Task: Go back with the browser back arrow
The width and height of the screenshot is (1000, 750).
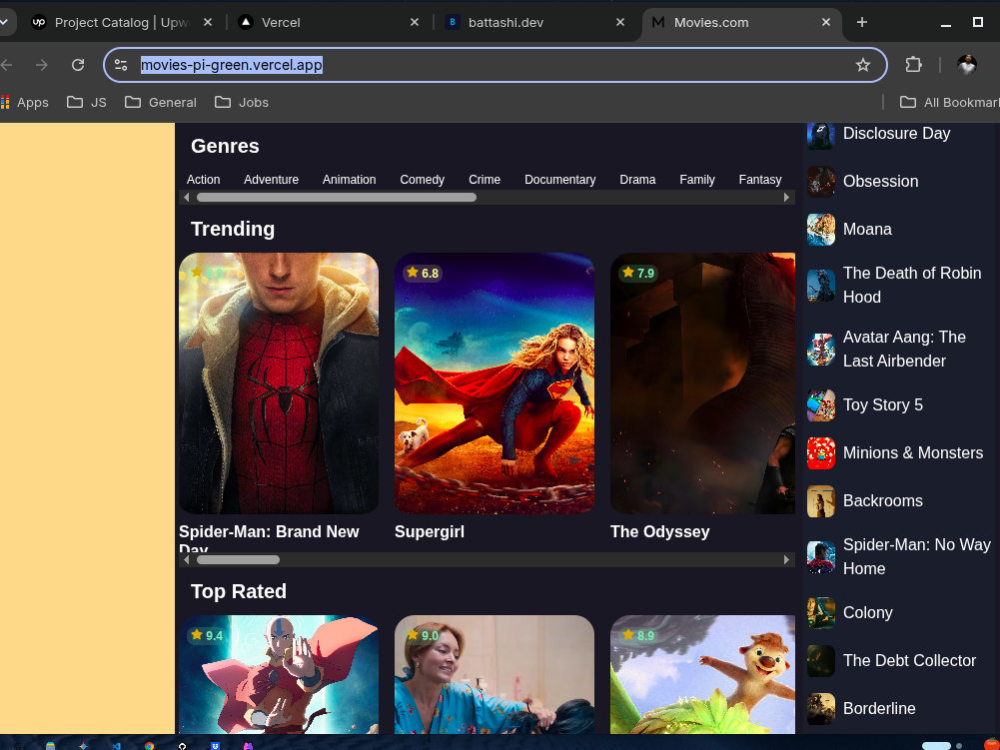Action: [x=7, y=64]
